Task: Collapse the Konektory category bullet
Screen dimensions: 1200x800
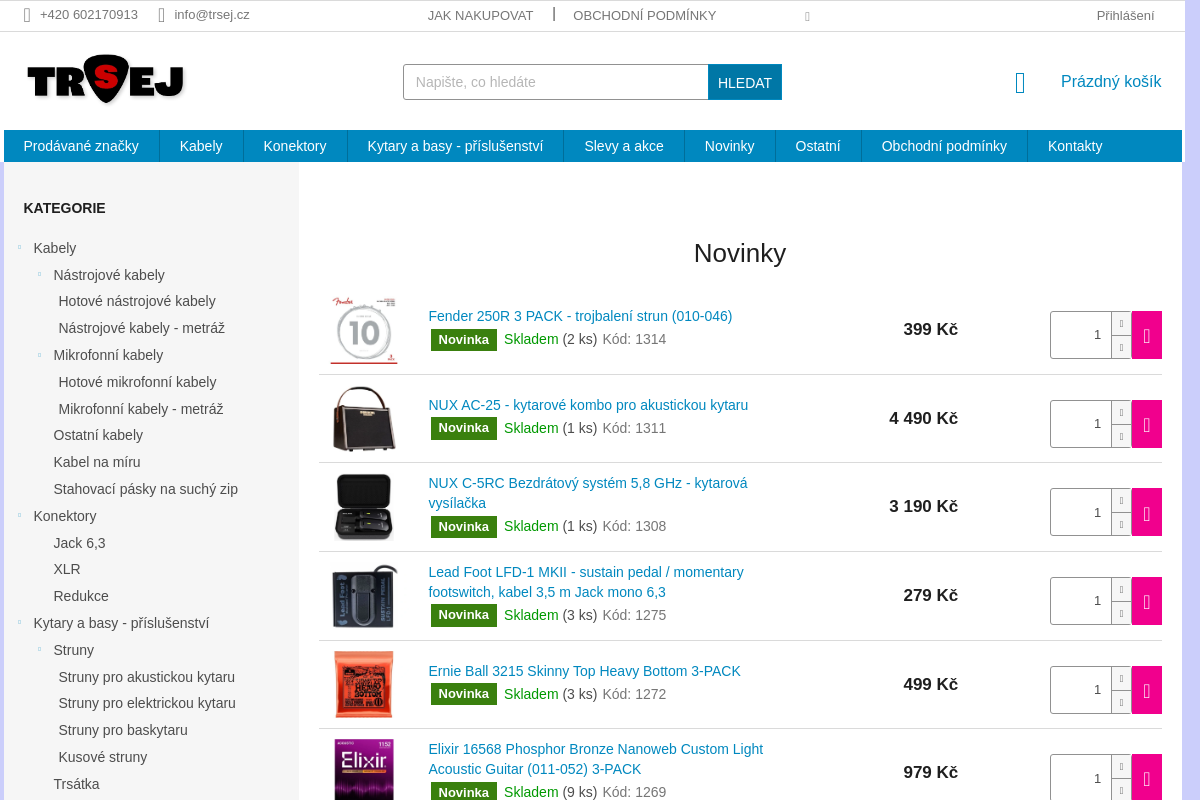Action: [x=19, y=515]
